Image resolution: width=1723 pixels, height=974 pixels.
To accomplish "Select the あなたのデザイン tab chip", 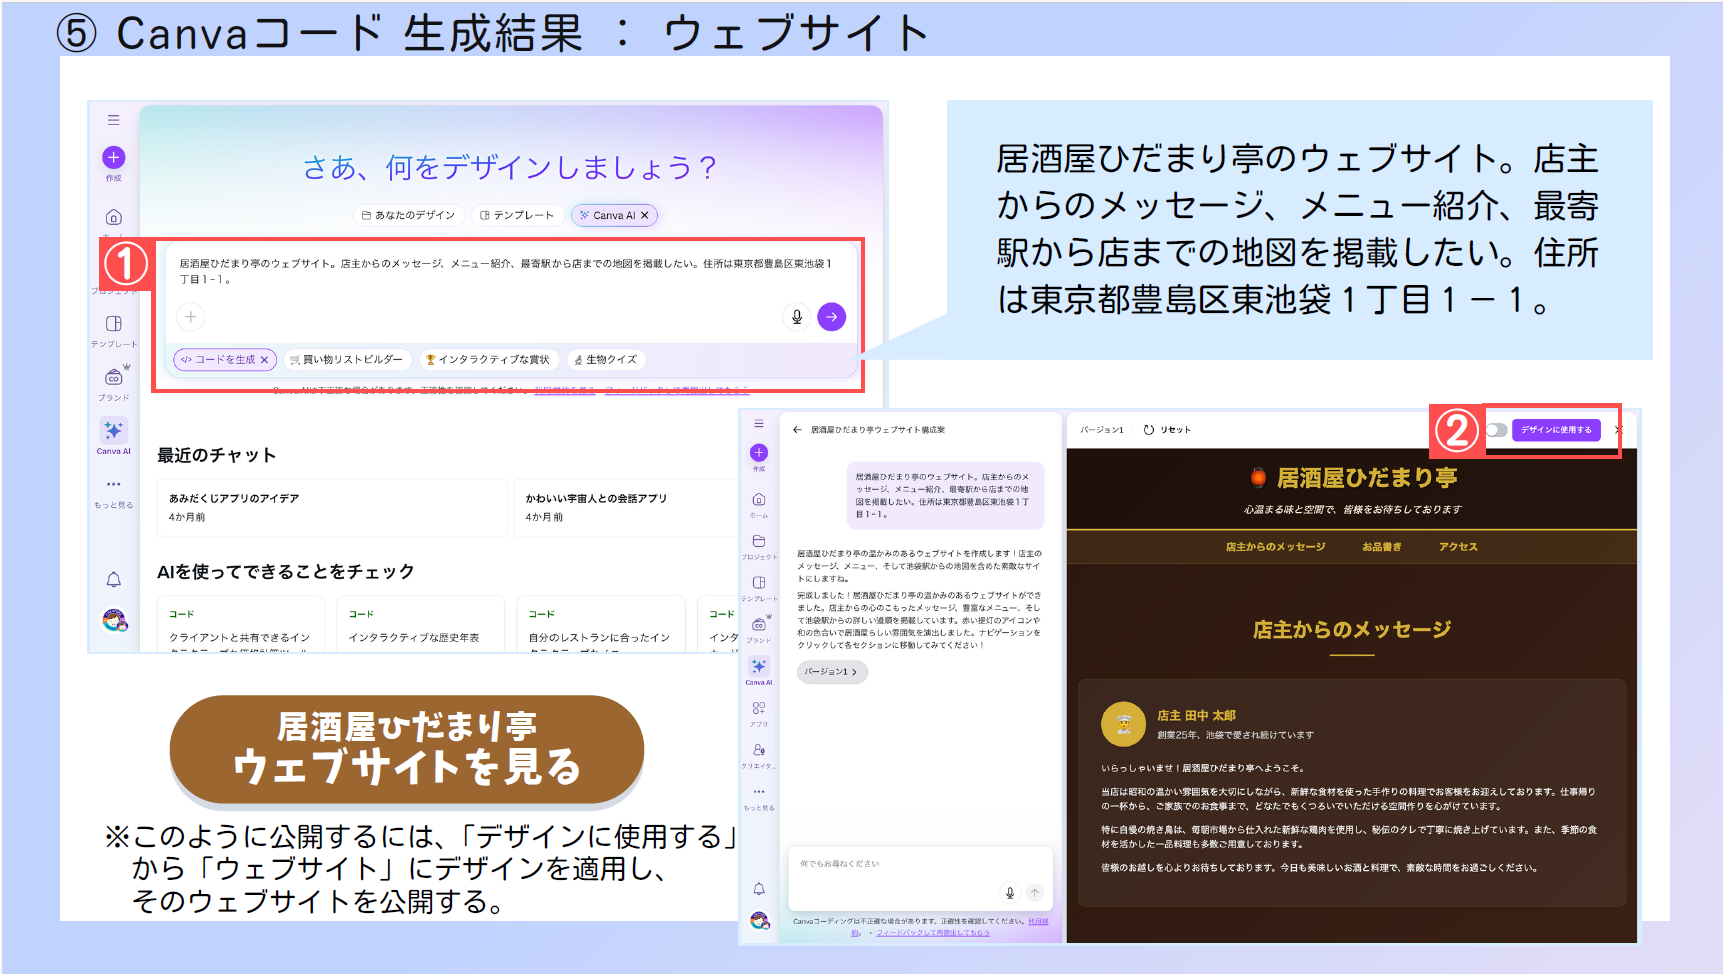I will (408, 215).
